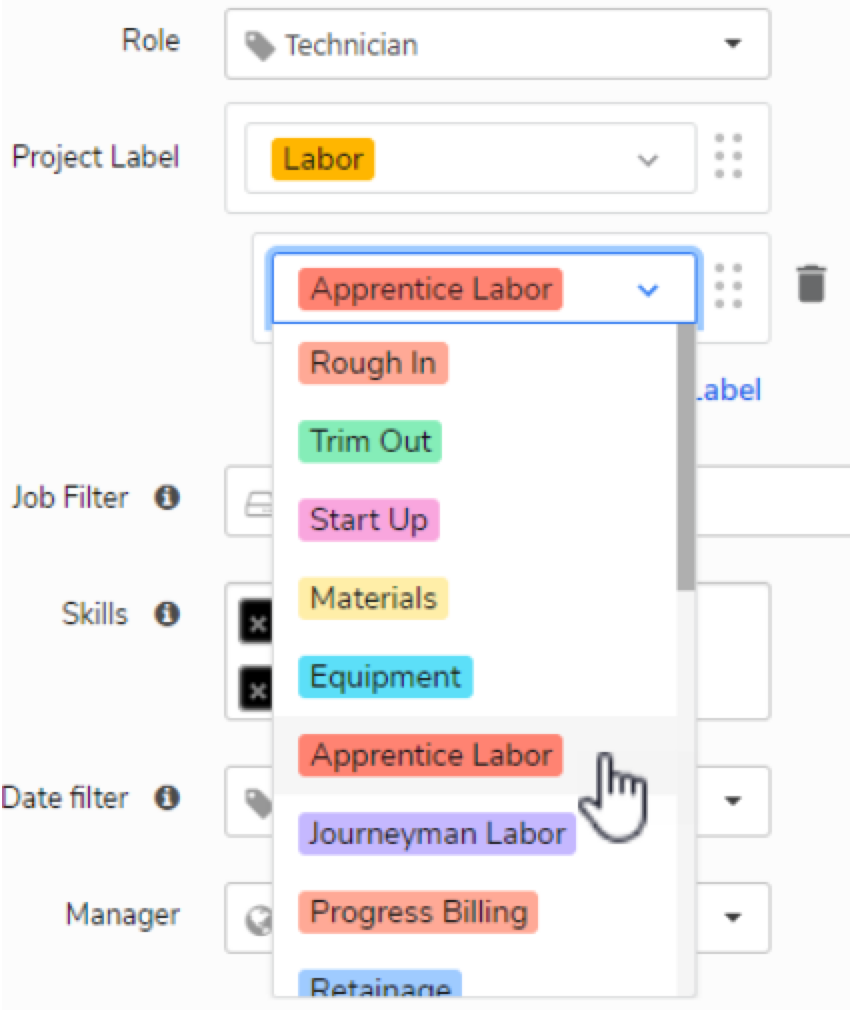Remove the second skill tag
The image size is (850, 1010).
click(x=256, y=690)
